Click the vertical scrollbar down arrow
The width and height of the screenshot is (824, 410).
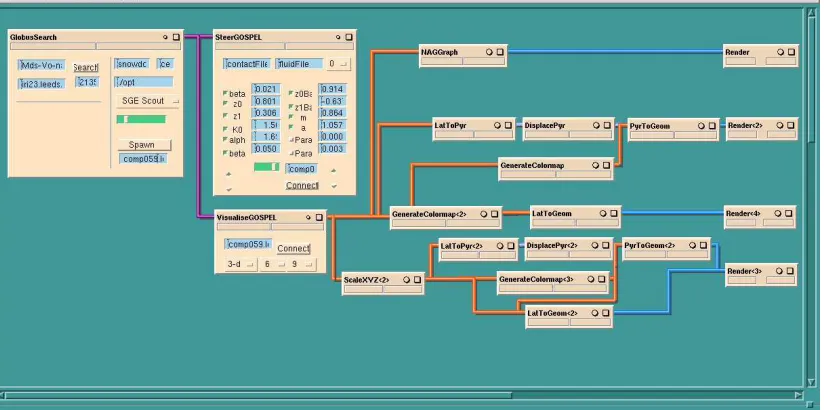(812, 382)
